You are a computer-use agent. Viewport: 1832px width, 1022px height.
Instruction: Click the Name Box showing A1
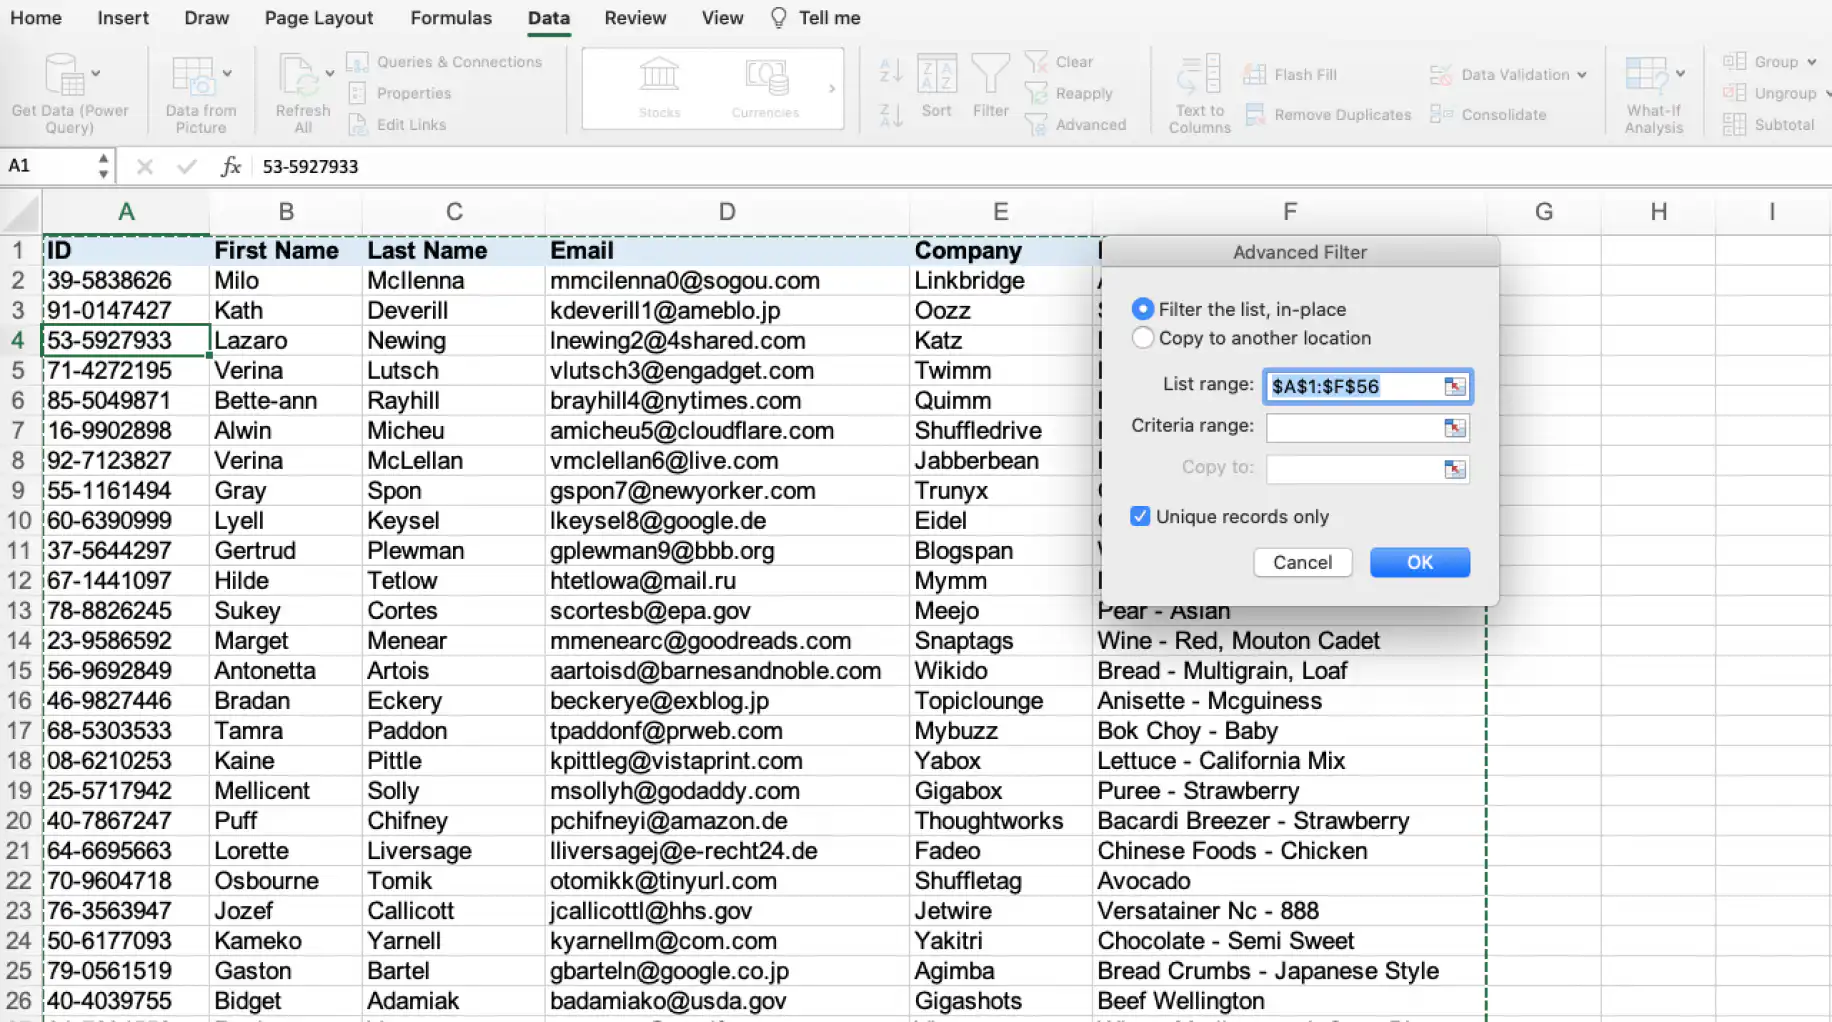[48, 166]
